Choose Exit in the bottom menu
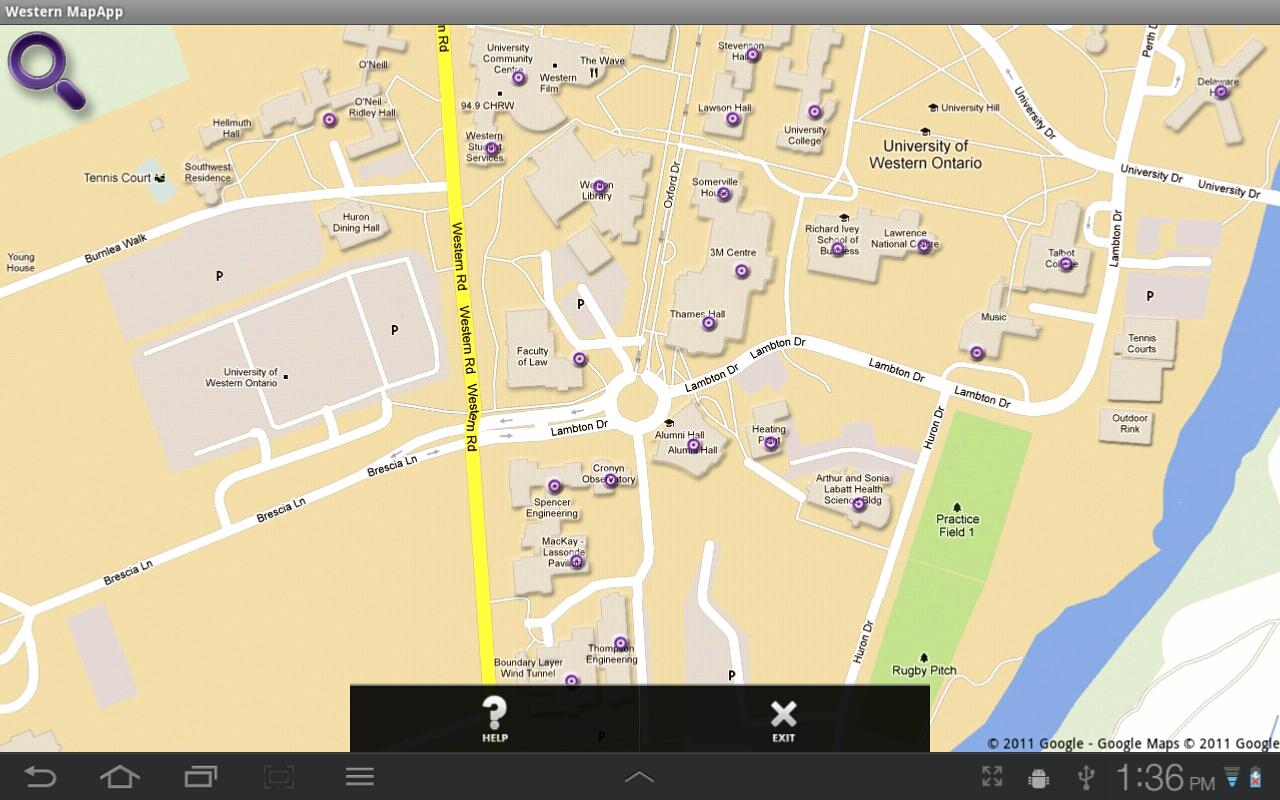This screenshot has height=800, width=1280. click(784, 720)
